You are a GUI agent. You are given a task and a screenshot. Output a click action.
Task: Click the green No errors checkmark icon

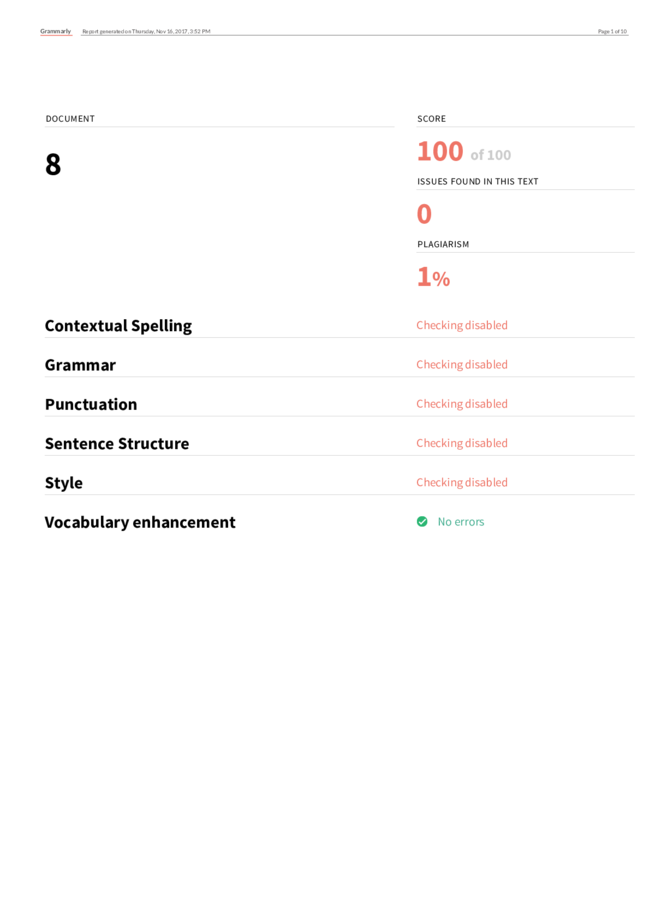pyautogui.click(x=422, y=522)
